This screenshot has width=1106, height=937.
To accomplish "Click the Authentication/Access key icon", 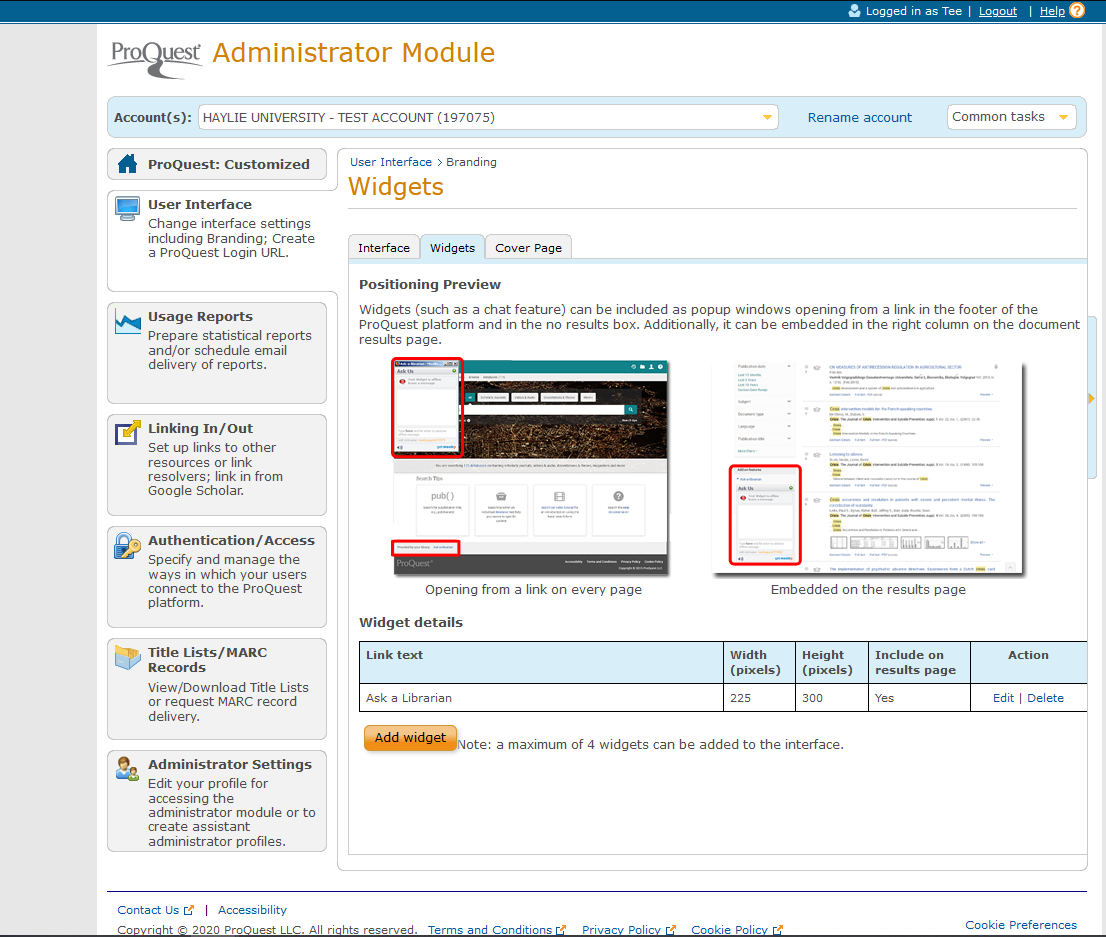I will point(128,545).
